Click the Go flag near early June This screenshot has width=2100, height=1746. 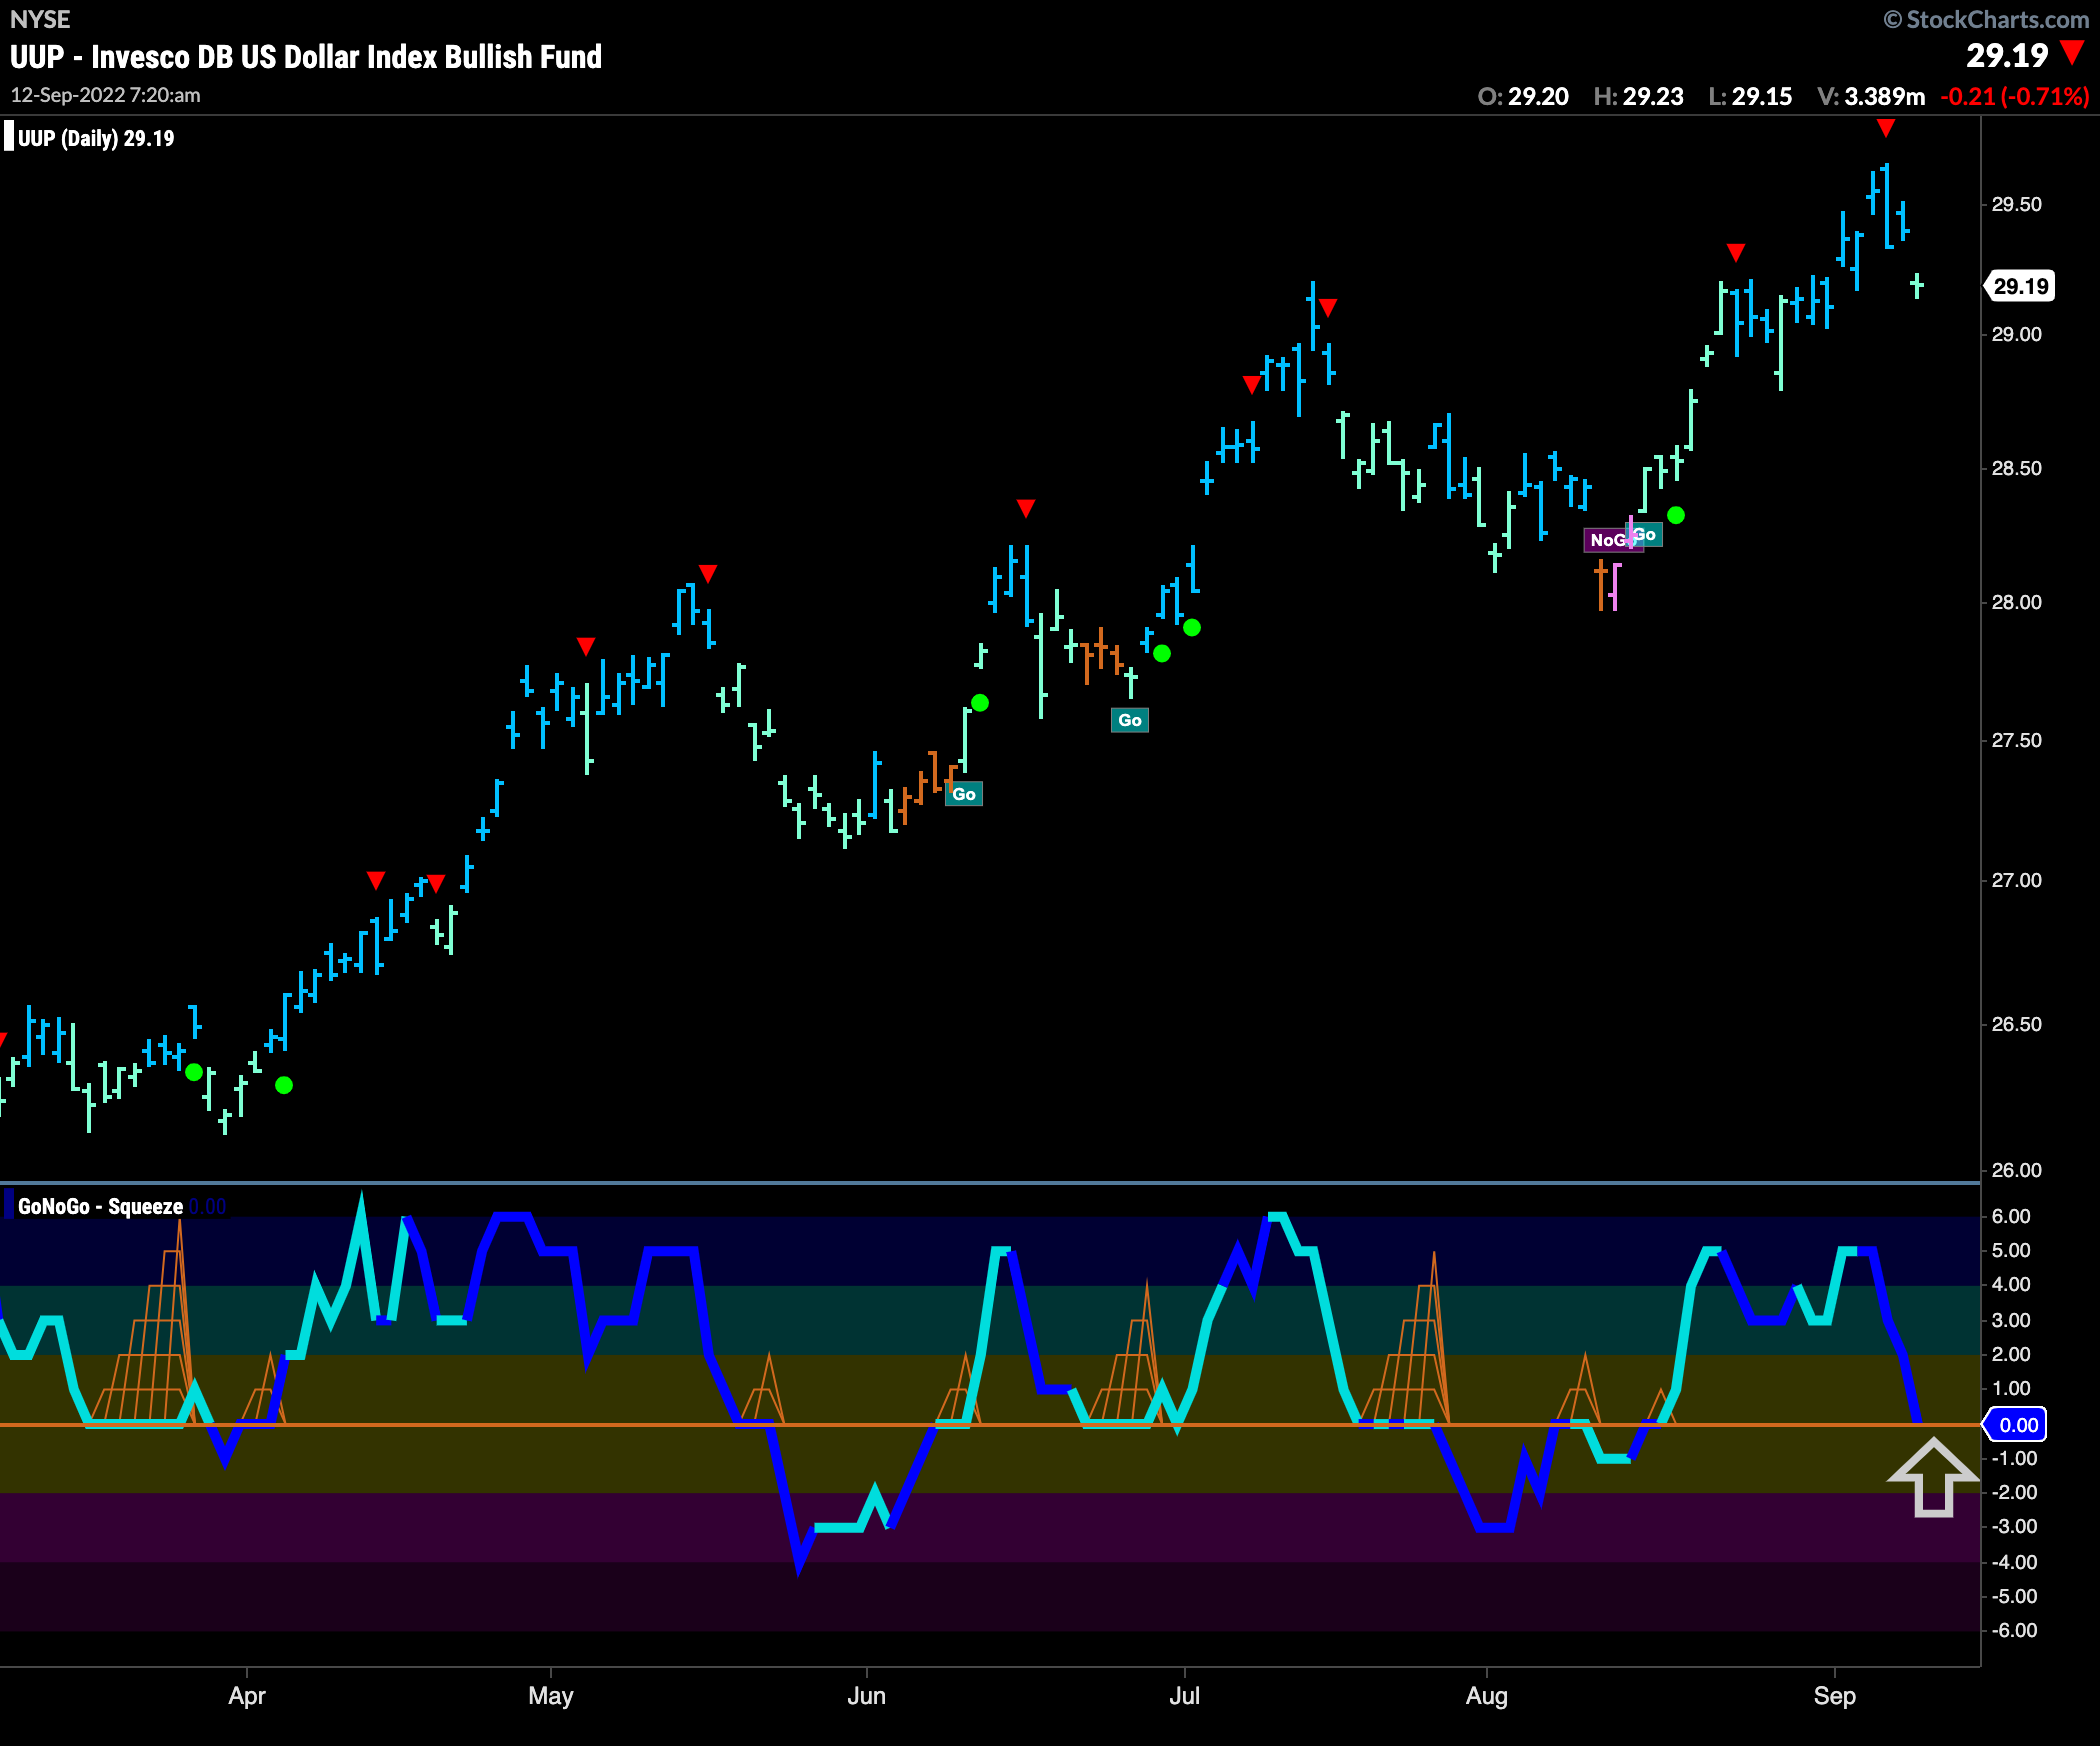964,794
